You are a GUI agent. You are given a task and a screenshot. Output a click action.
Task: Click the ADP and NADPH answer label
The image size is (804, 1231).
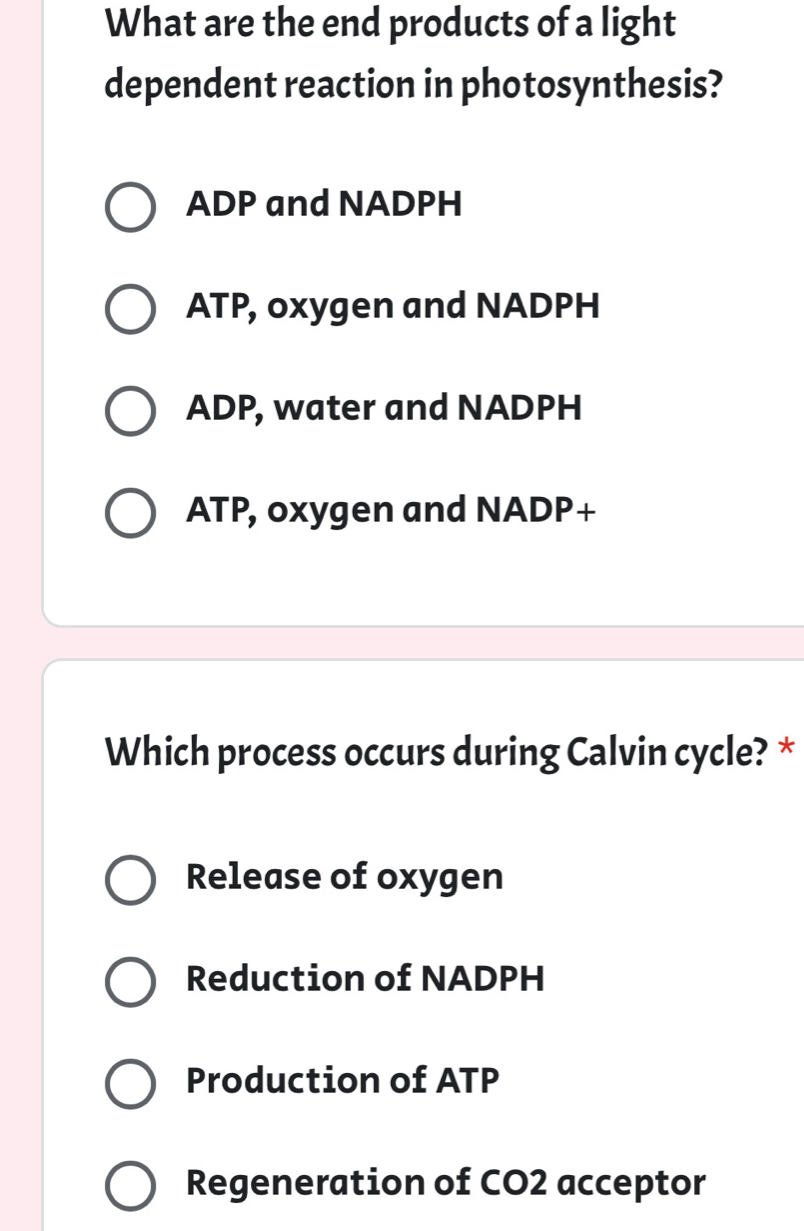point(324,205)
